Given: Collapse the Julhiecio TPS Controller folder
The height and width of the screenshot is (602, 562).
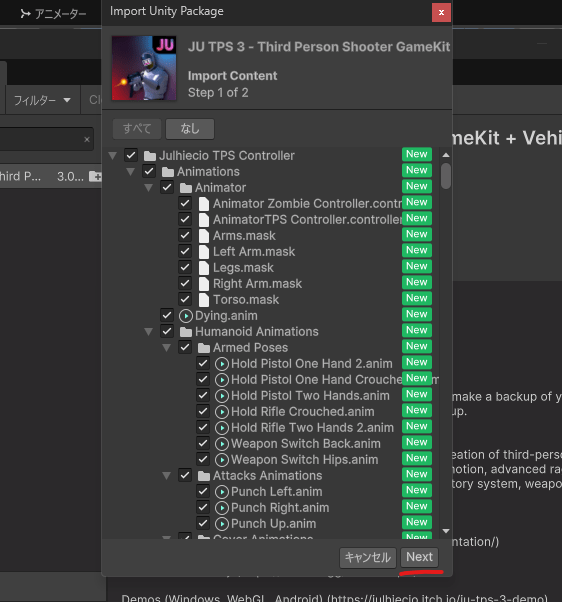Looking at the screenshot, I should [112, 155].
